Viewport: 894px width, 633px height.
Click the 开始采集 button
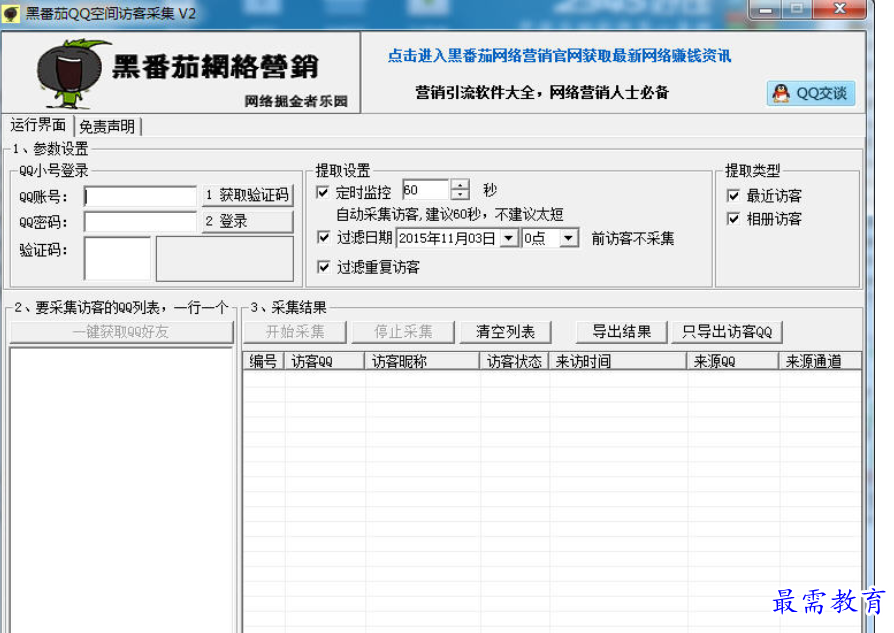click(295, 332)
